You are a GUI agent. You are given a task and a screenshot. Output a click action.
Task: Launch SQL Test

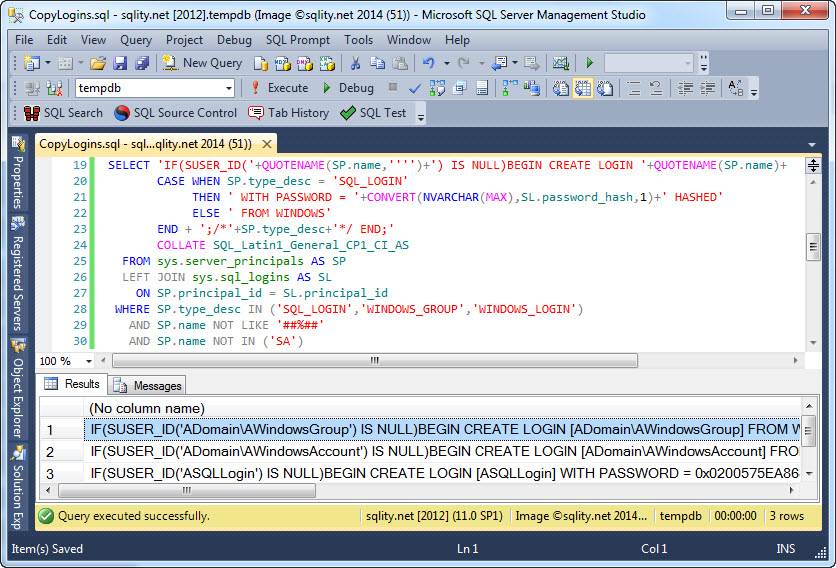point(373,113)
